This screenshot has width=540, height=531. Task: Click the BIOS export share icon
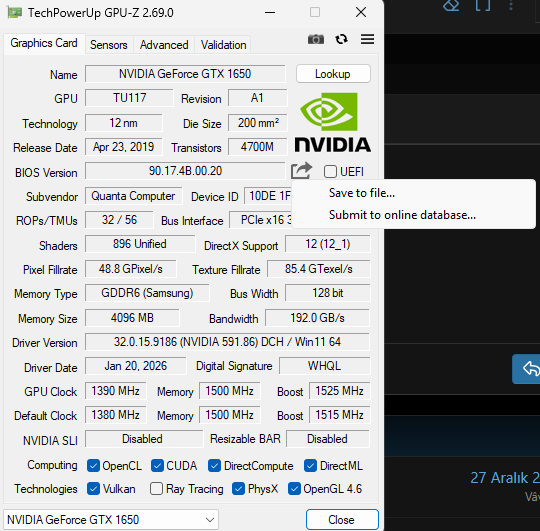pos(301,170)
